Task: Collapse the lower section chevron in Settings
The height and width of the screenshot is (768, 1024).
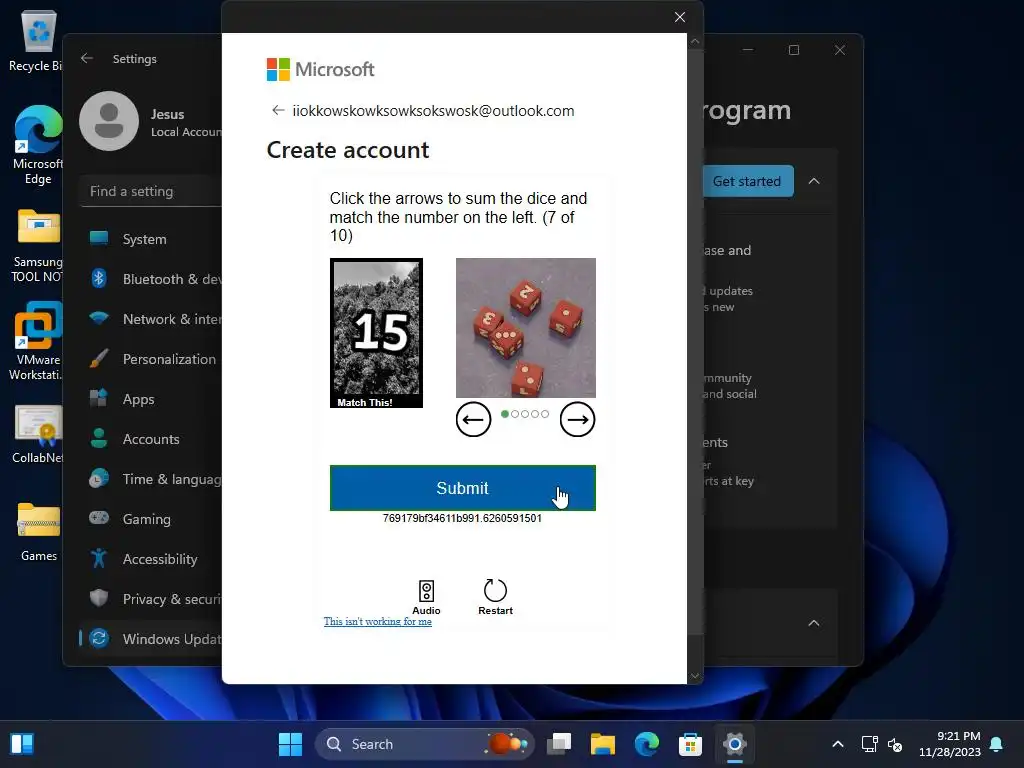Action: click(x=814, y=623)
